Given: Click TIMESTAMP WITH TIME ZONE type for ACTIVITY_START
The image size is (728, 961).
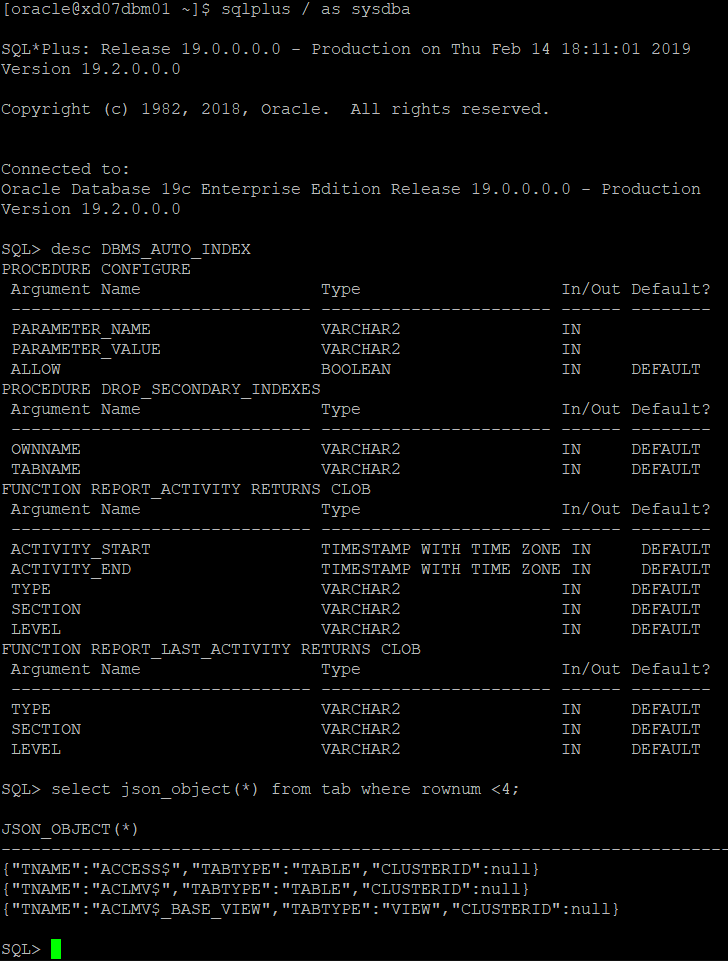Looking at the screenshot, I should tap(441, 550).
